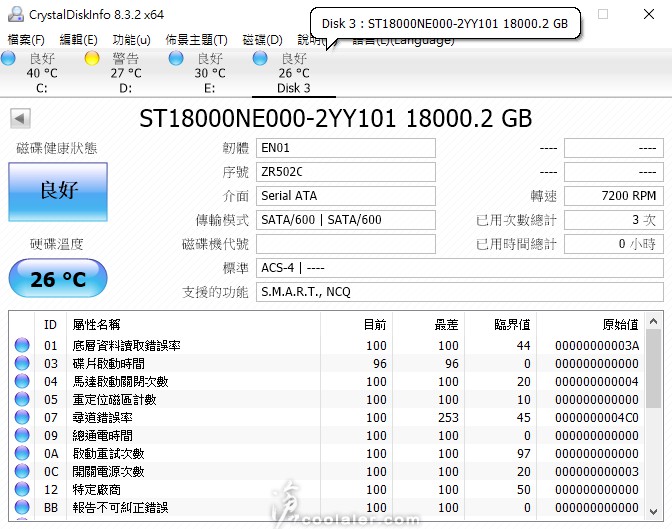Open the 磁碟(D) menu

tap(262, 40)
